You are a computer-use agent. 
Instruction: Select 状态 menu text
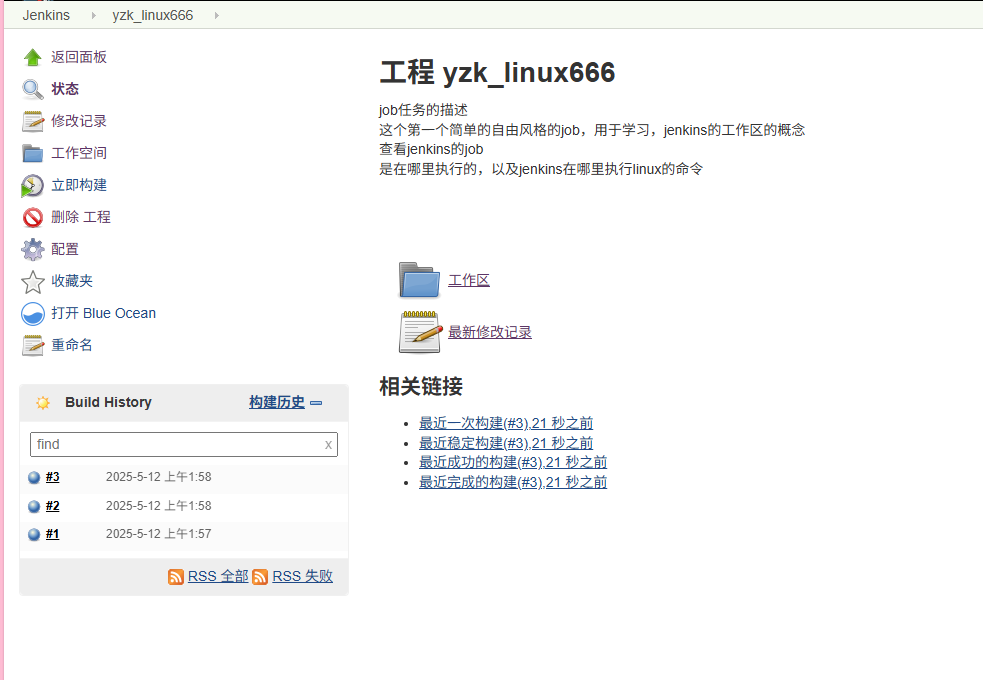pos(65,89)
